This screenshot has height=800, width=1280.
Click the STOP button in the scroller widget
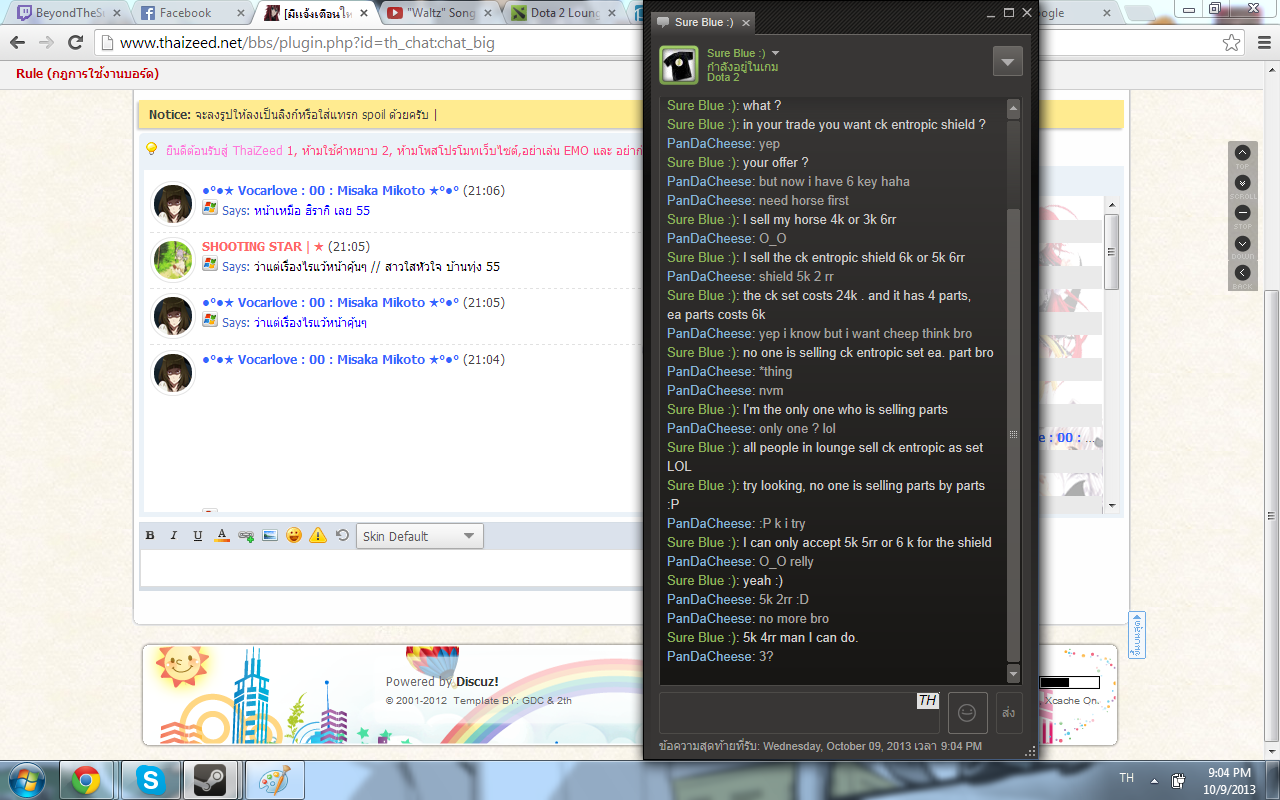(1242, 213)
